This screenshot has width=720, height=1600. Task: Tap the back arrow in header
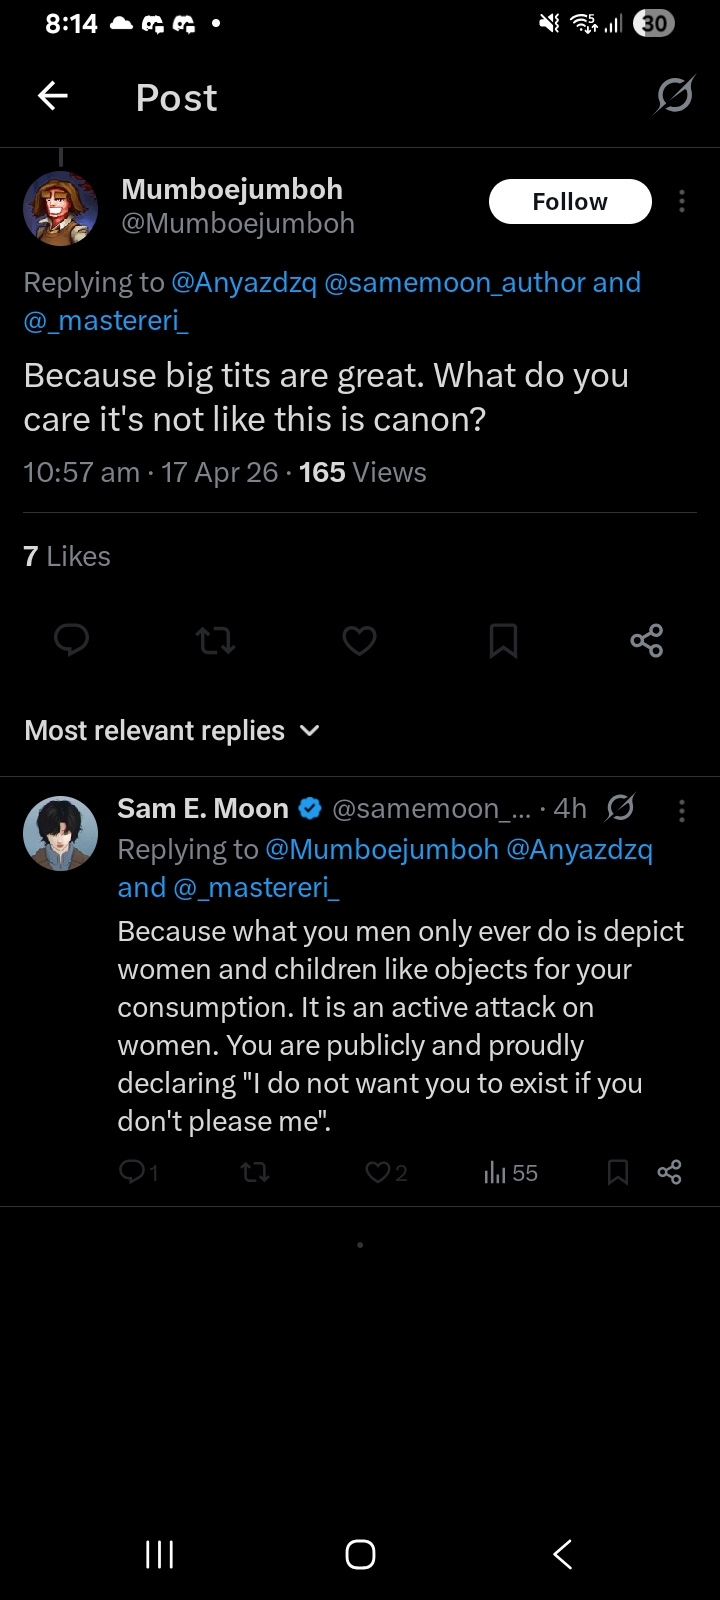(53, 96)
